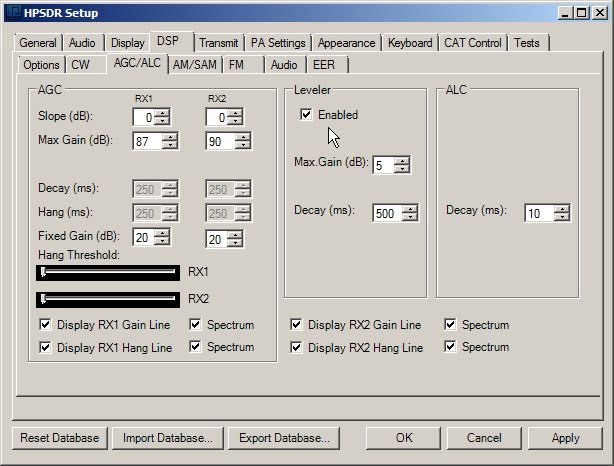The width and height of the screenshot is (614, 466).
Task: Minimize the HPSDR Setup window
Action: pos(565,13)
